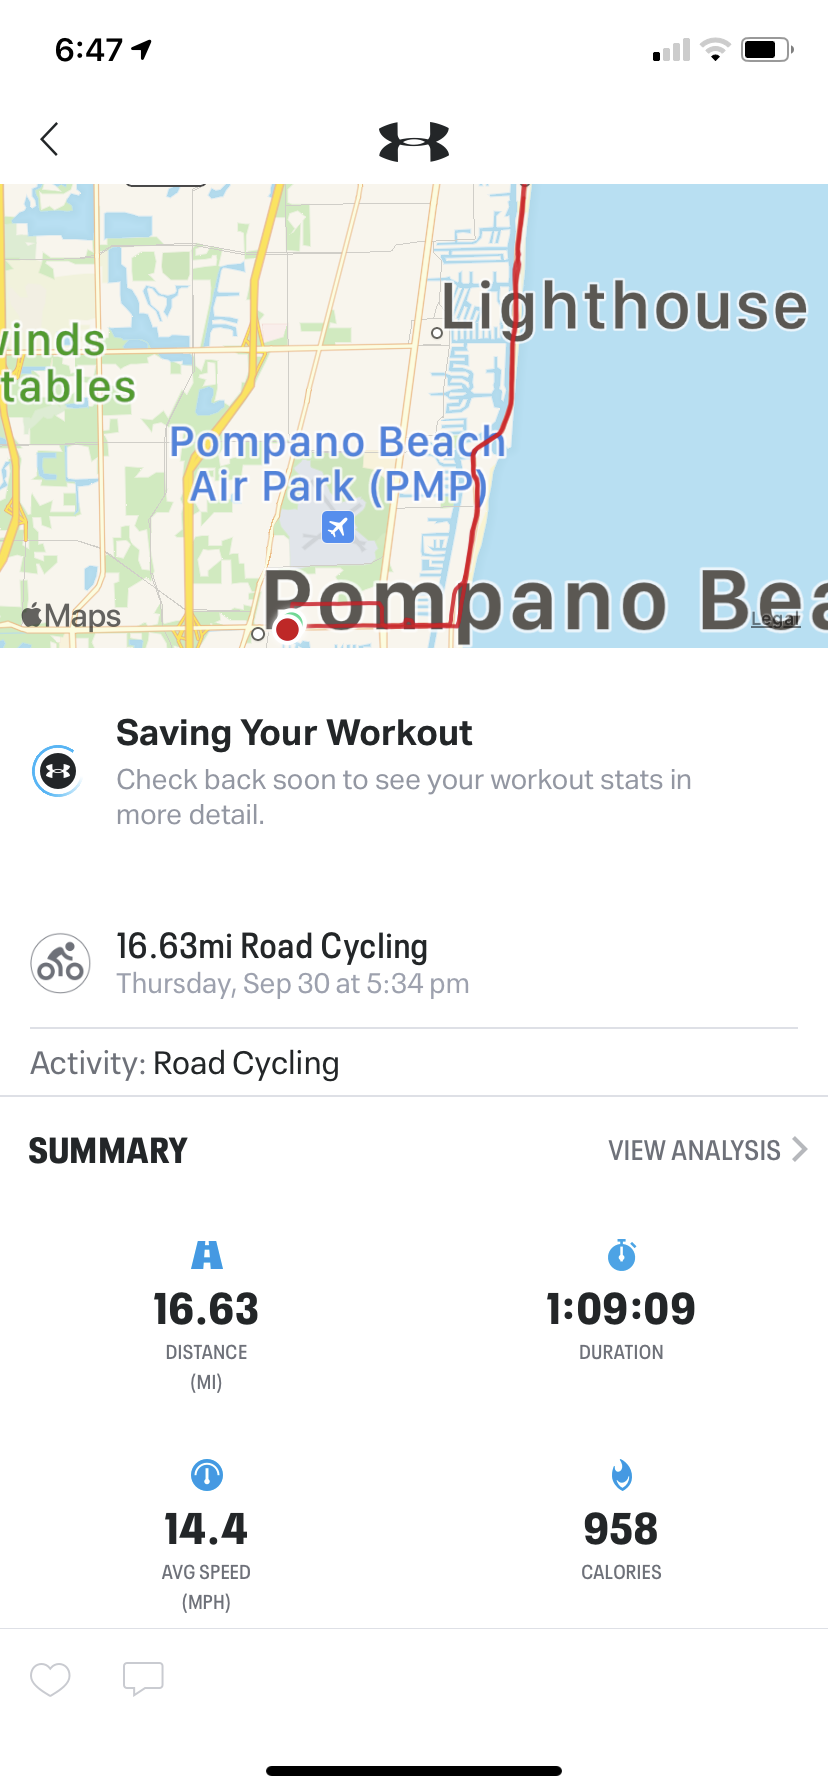Select the 16.63mi Road Cycling title
The height and width of the screenshot is (1792, 828).
coord(272,946)
